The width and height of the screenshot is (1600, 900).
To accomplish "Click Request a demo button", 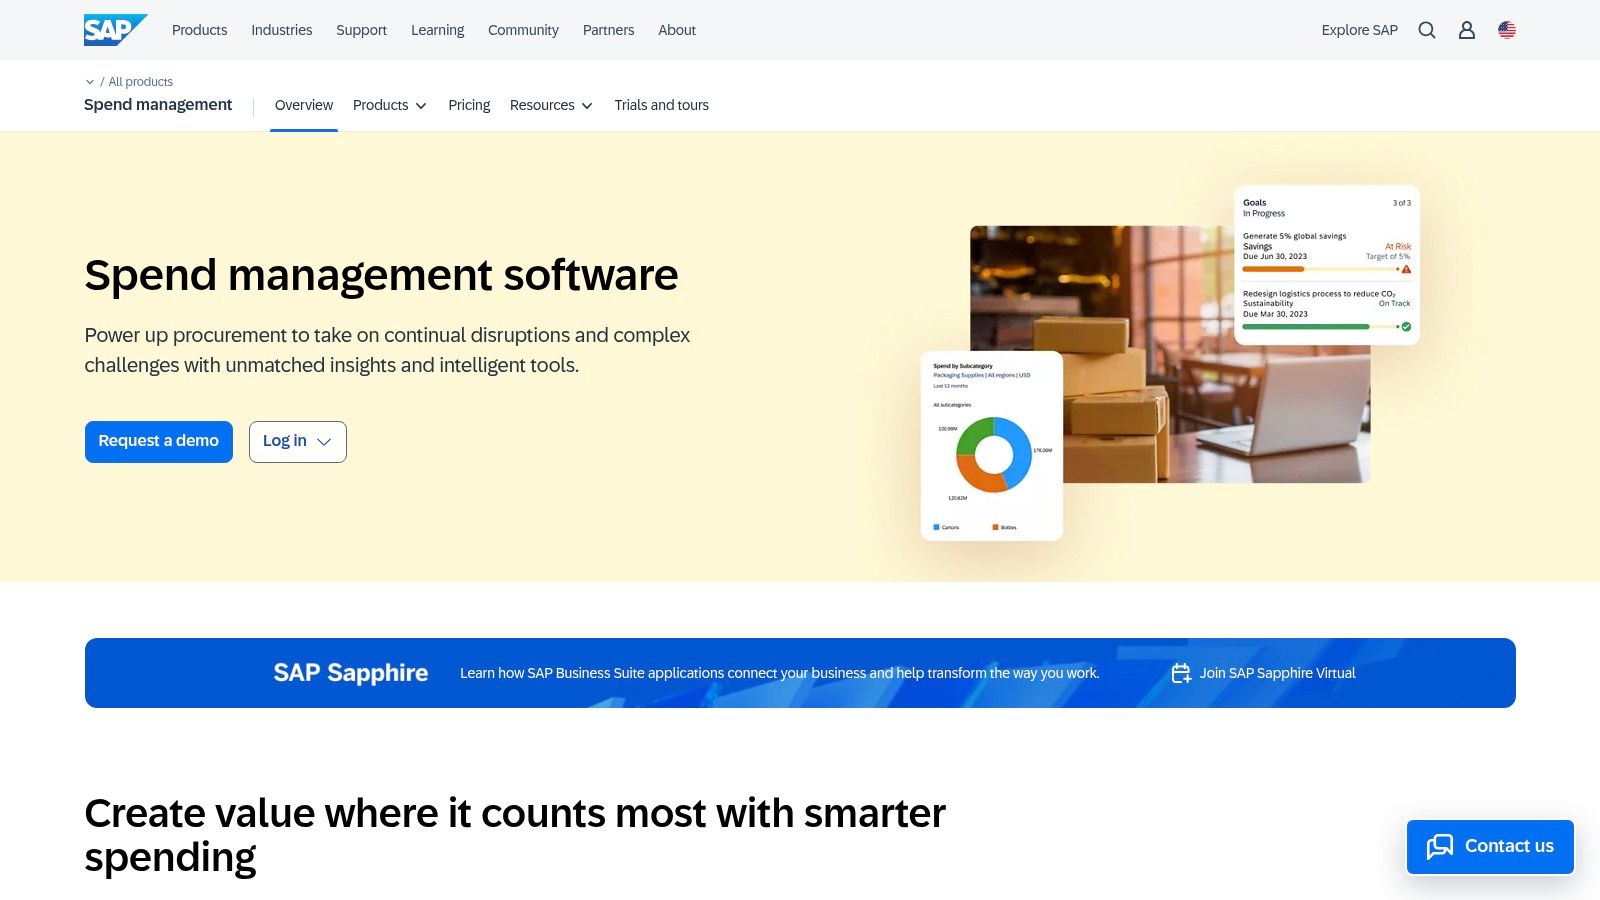I will click(x=159, y=442).
